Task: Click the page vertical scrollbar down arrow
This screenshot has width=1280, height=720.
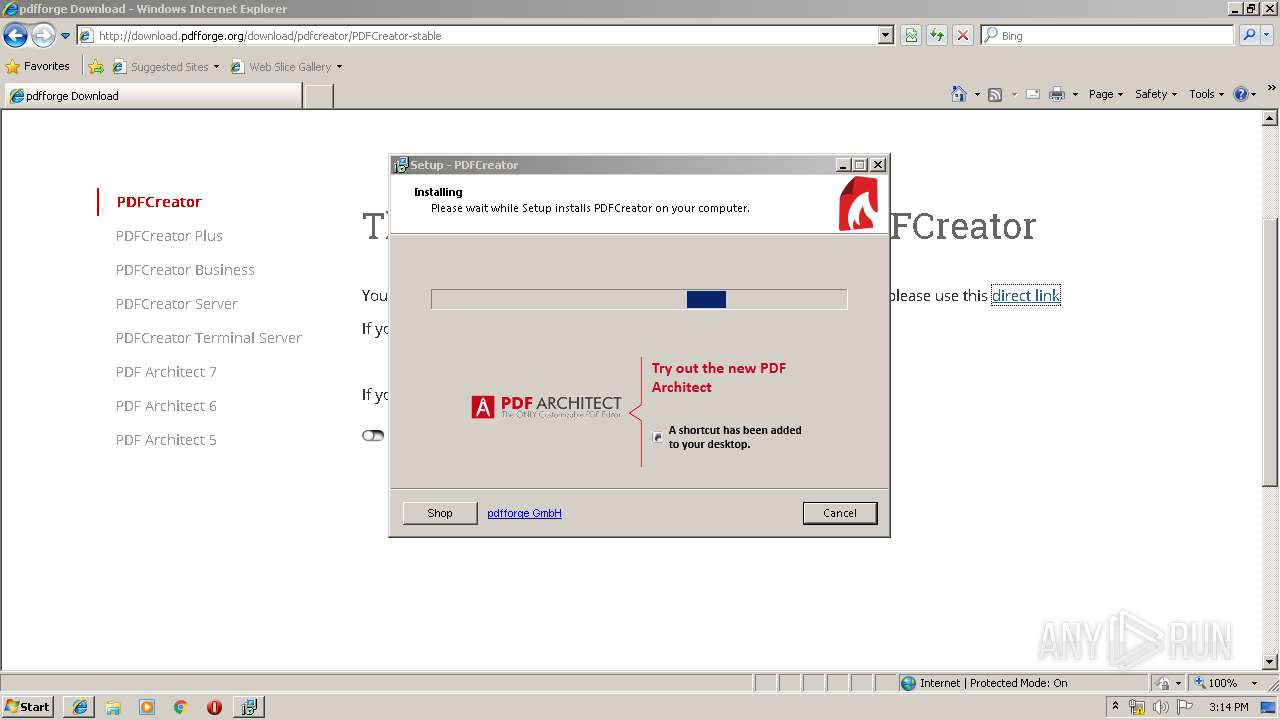Action: pos(1270,662)
